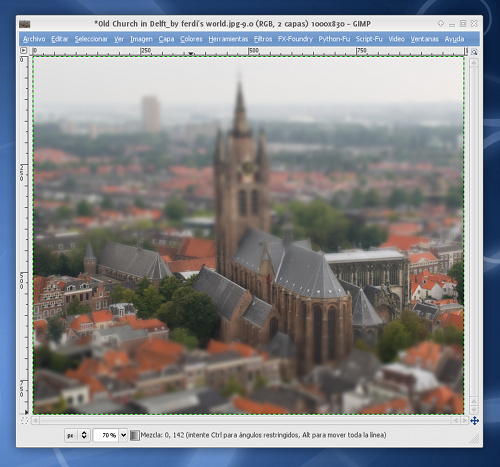Click the gradient icon in status bar
Image resolution: width=500 pixels, height=467 pixels.
(134, 435)
